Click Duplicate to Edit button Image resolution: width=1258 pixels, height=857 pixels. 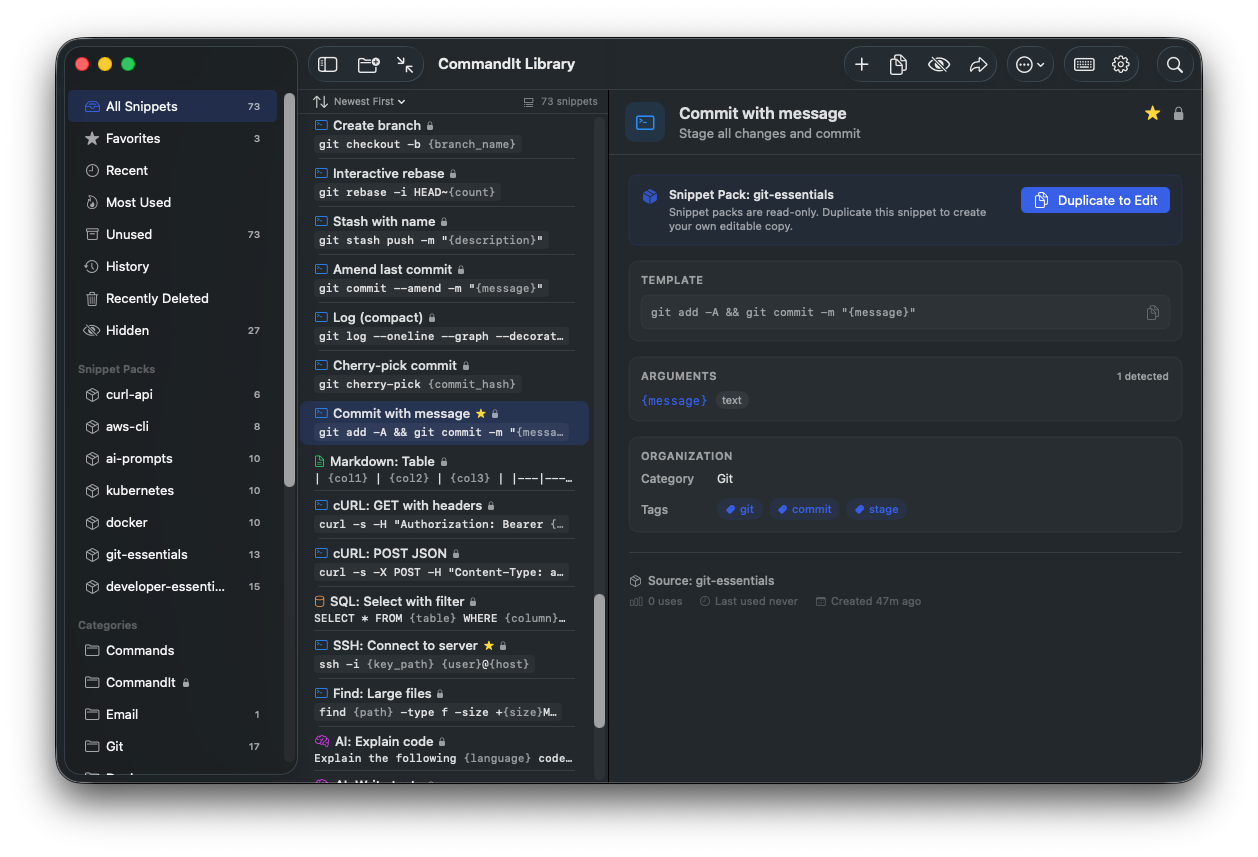click(x=1095, y=200)
